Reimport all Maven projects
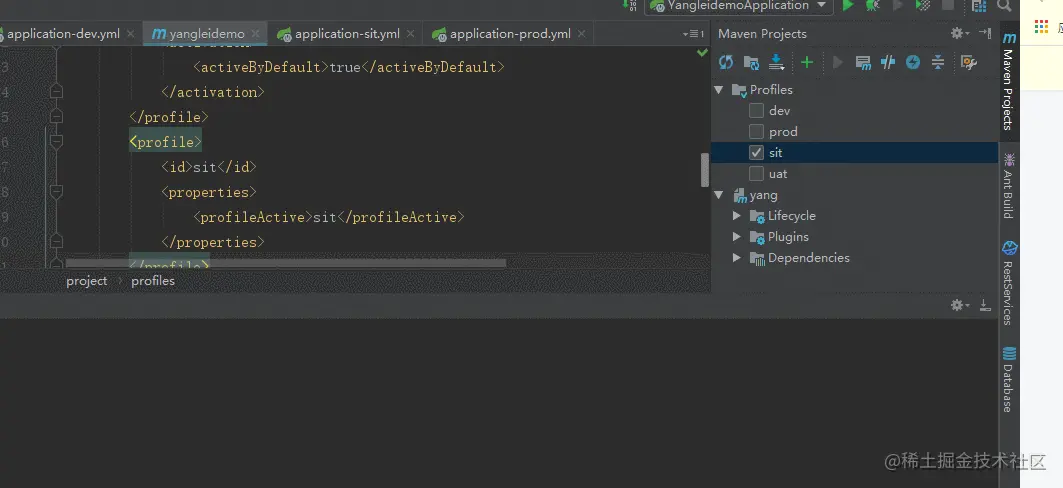Screen dimensions: 1063x488 726,62
